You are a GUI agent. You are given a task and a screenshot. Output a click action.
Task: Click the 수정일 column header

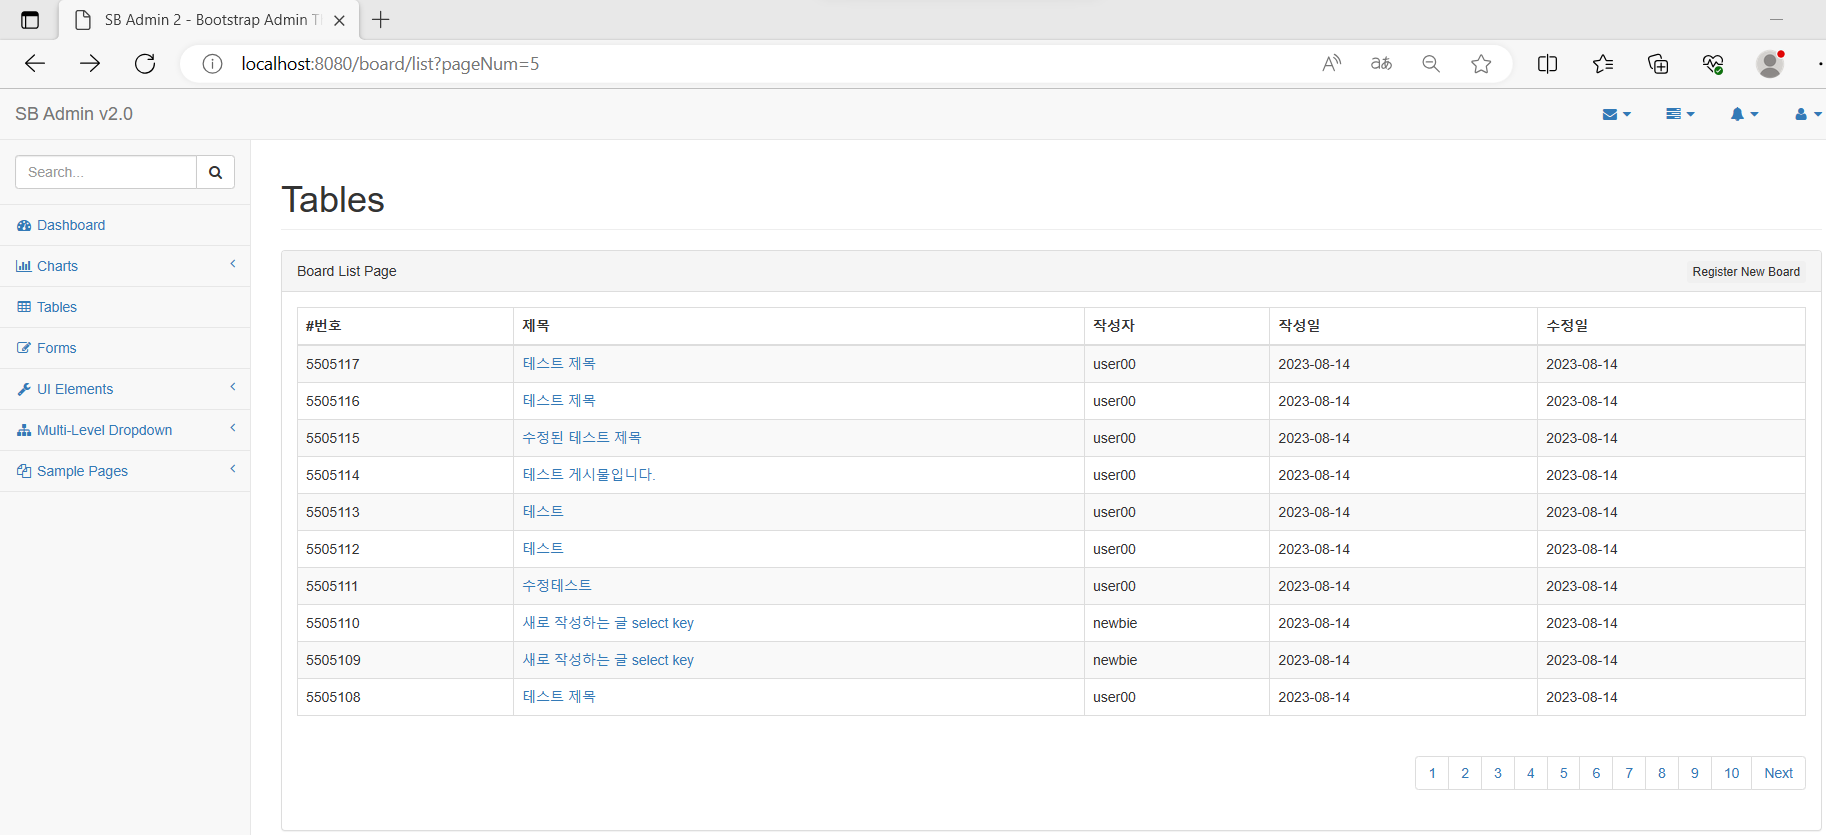1672,326
